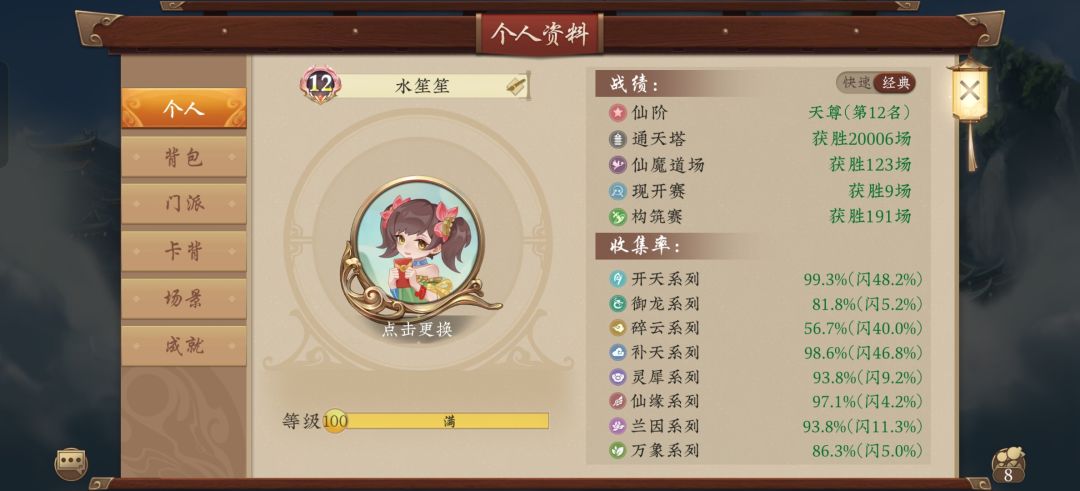The height and width of the screenshot is (491, 1080).
Task: Open the 背包 tab
Action: point(184,157)
